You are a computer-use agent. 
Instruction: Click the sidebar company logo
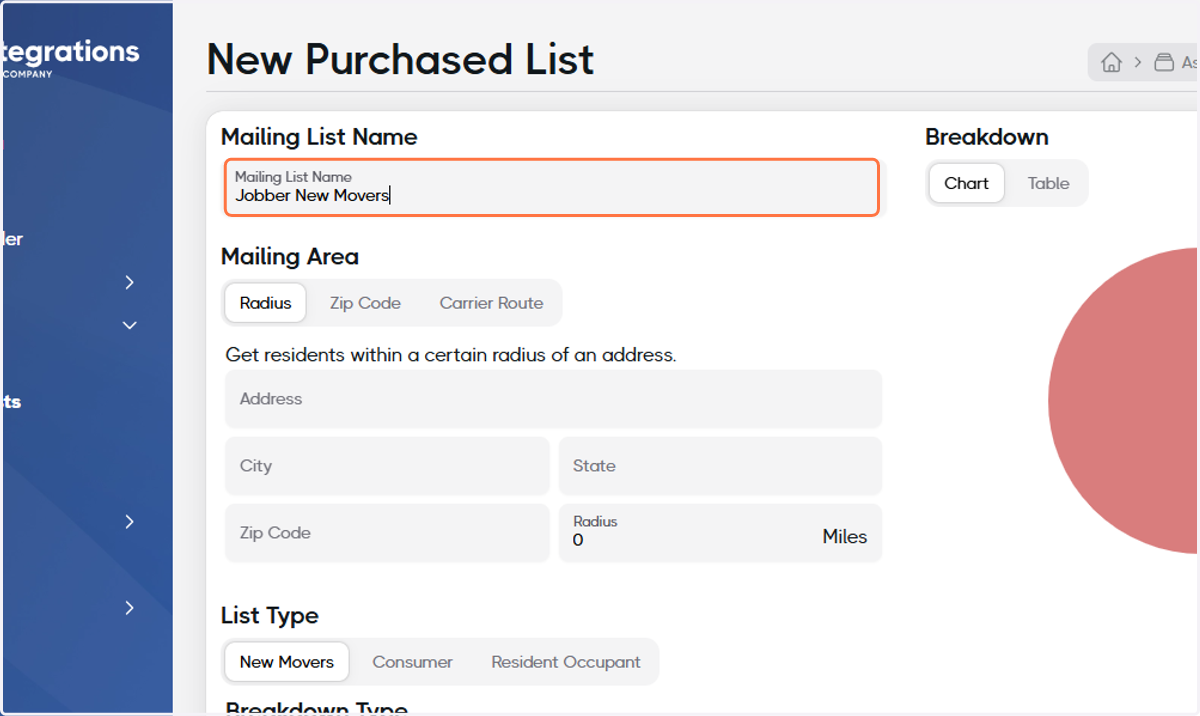tap(70, 57)
